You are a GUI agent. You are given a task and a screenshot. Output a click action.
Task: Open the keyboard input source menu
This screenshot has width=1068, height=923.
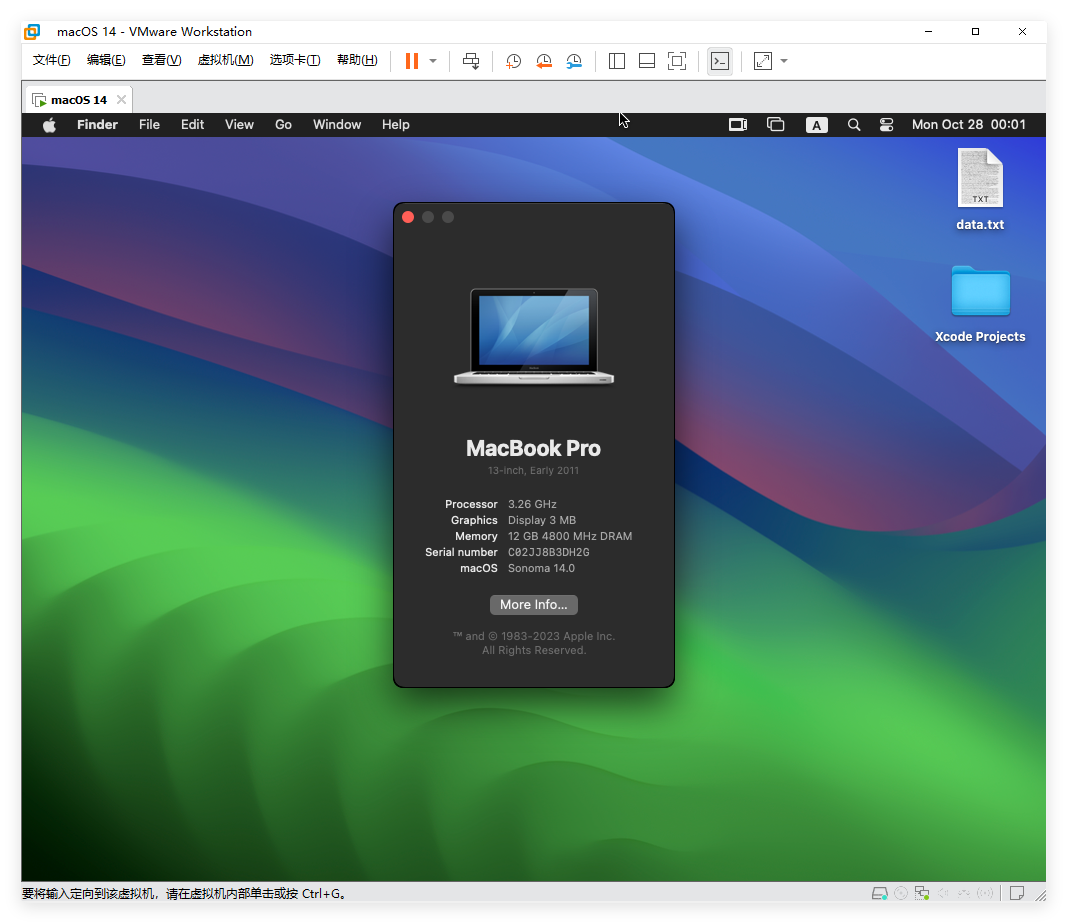tap(817, 124)
